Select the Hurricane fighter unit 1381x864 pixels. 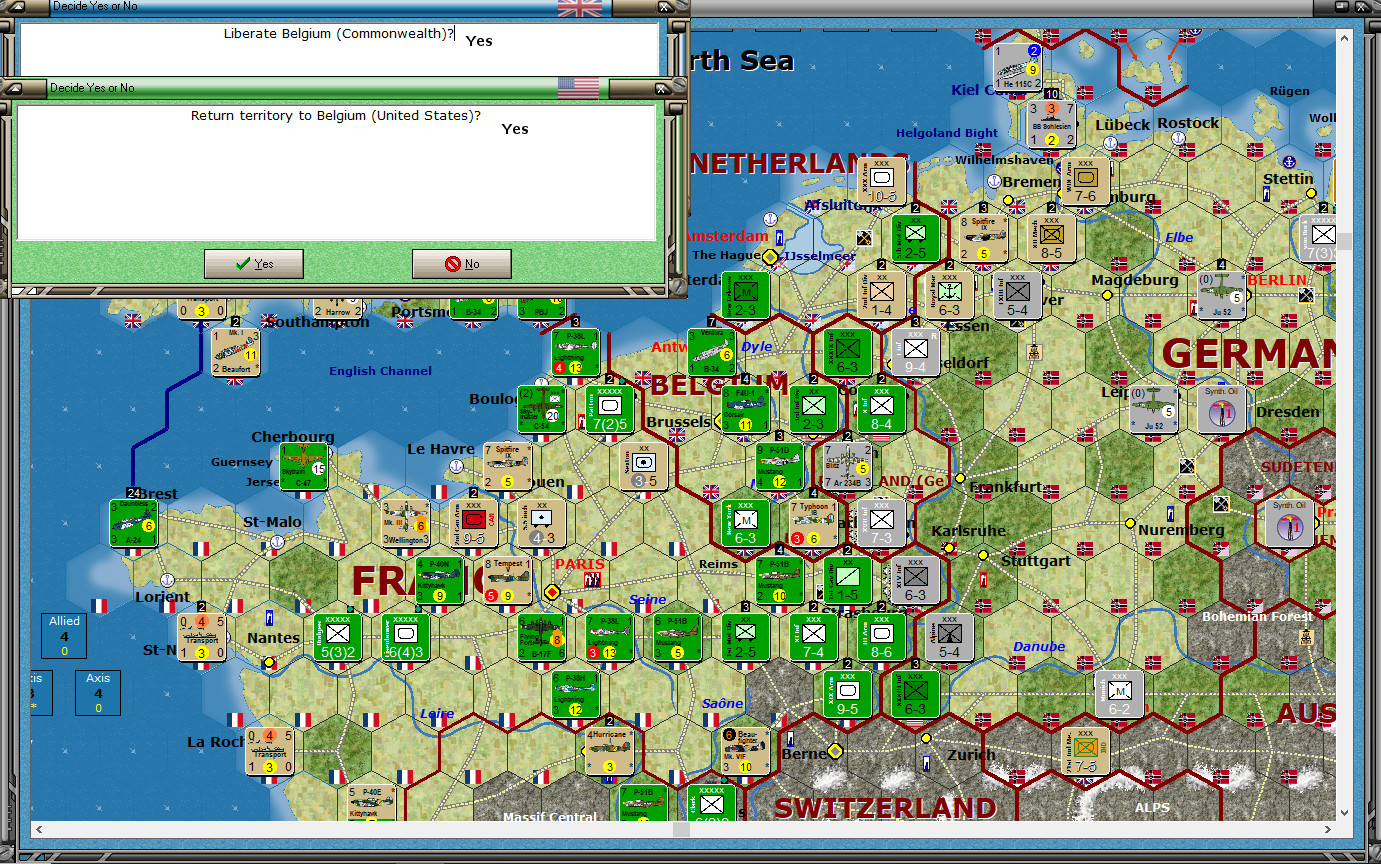coord(610,751)
